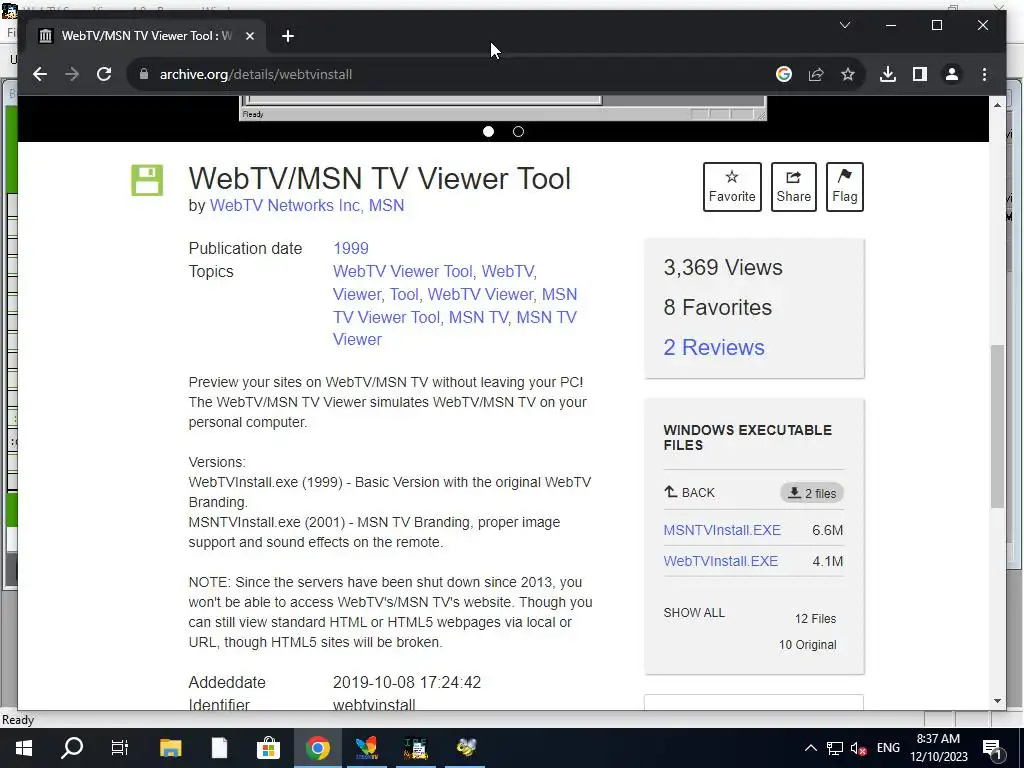Image resolution: width=1024 pixels, height=768 pixels.
Task: Click the browser forward arrow
Action: click(x=72, y=74)
